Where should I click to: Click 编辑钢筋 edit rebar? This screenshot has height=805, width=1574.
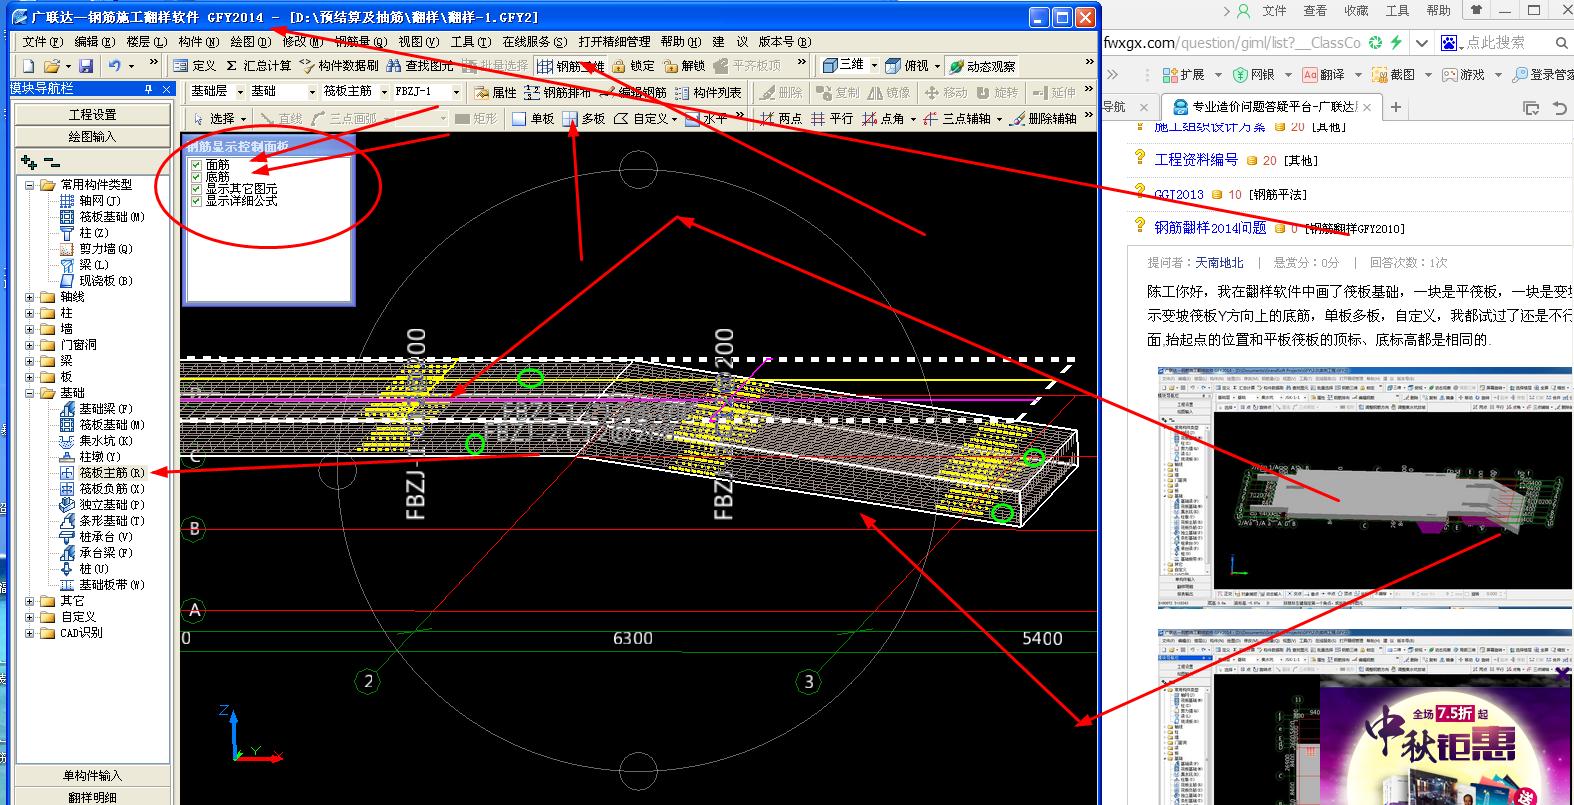[x=633, y=92]
